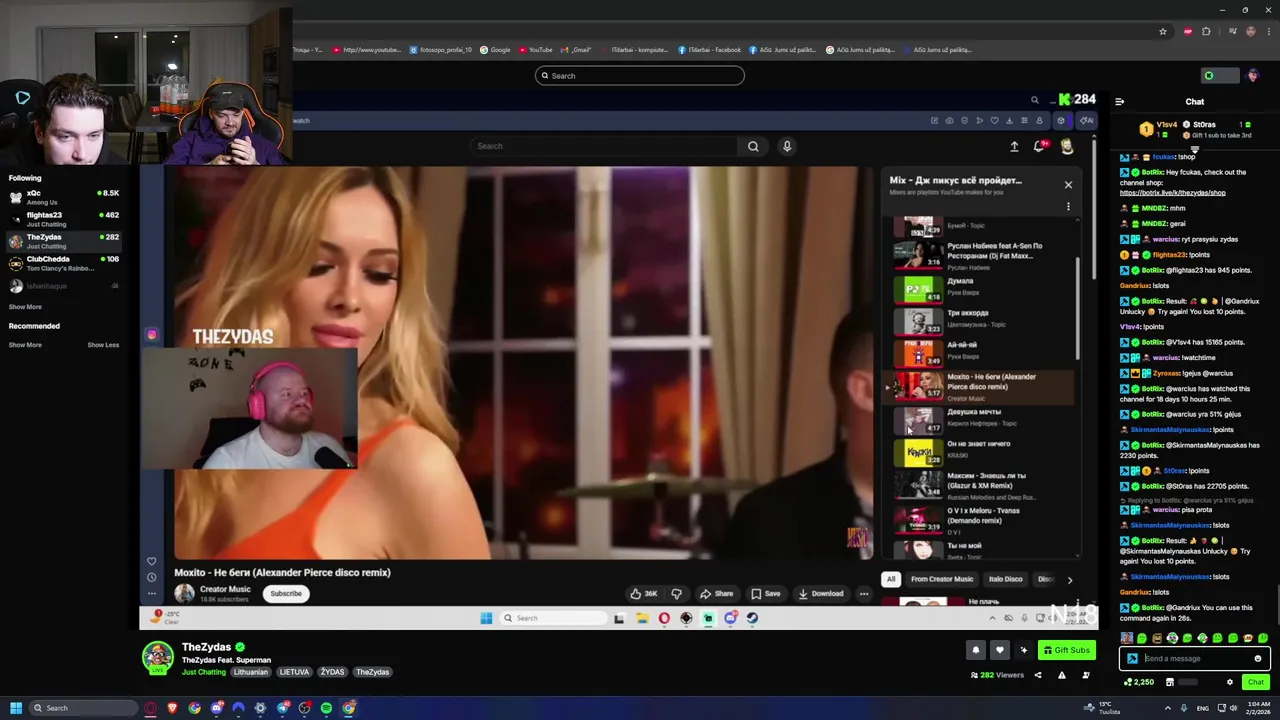Report the stream via warning triangle icon

(1061, 675)
